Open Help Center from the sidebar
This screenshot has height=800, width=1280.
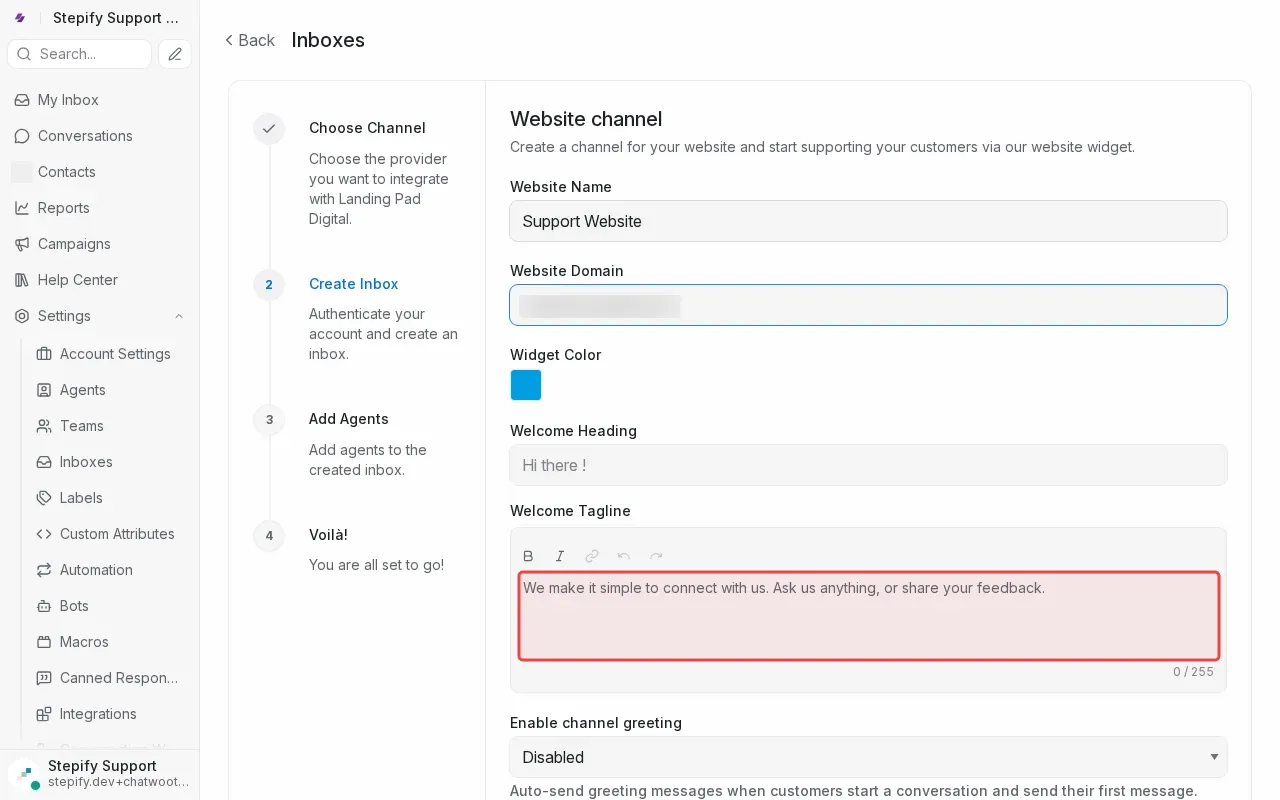(x=77, y=280)
